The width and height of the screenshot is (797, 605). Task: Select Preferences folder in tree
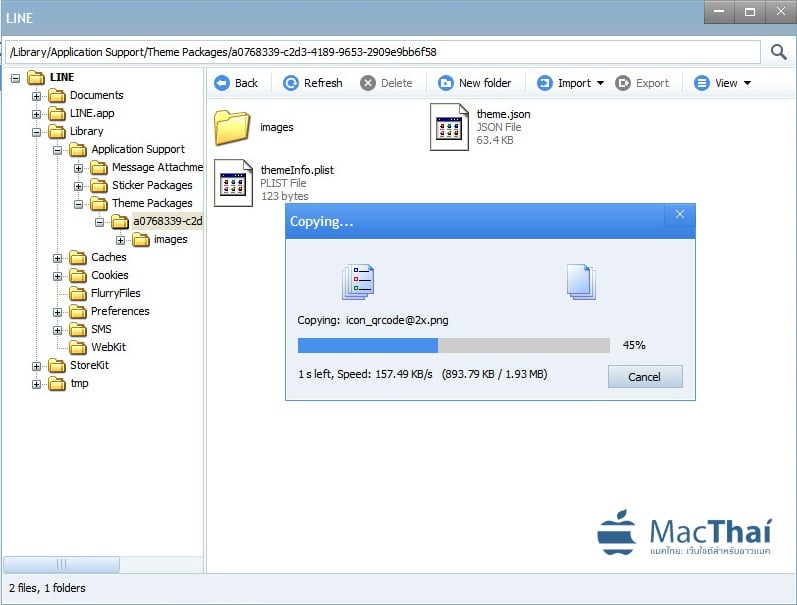(120, 311)
